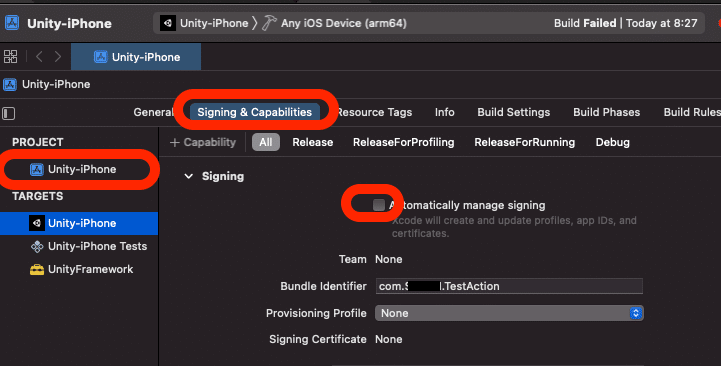Select the Debug configuration filter

[x=612, y=143]
